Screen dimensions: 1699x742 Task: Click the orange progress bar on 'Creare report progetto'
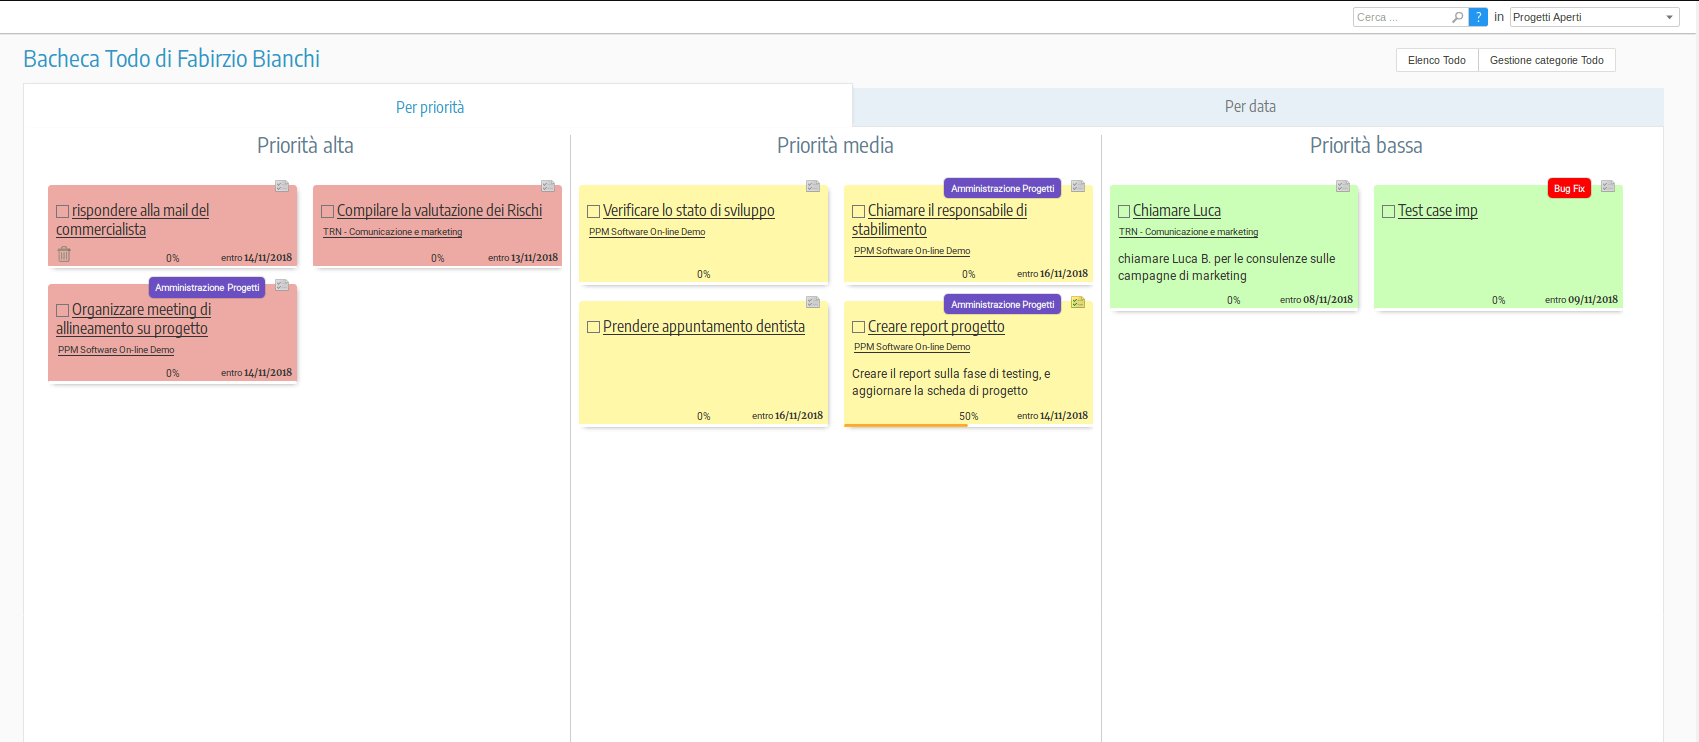tap(905, 425)
